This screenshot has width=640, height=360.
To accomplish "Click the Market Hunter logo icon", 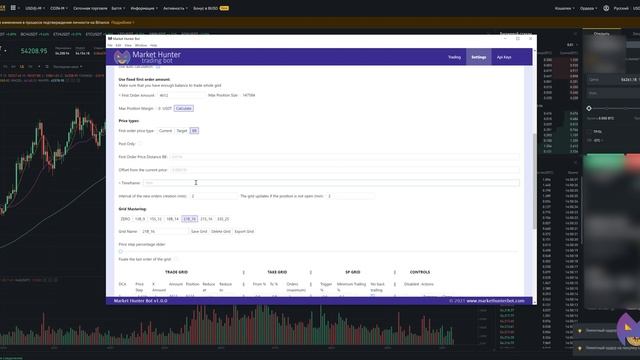I will click(x=122, y=57).
